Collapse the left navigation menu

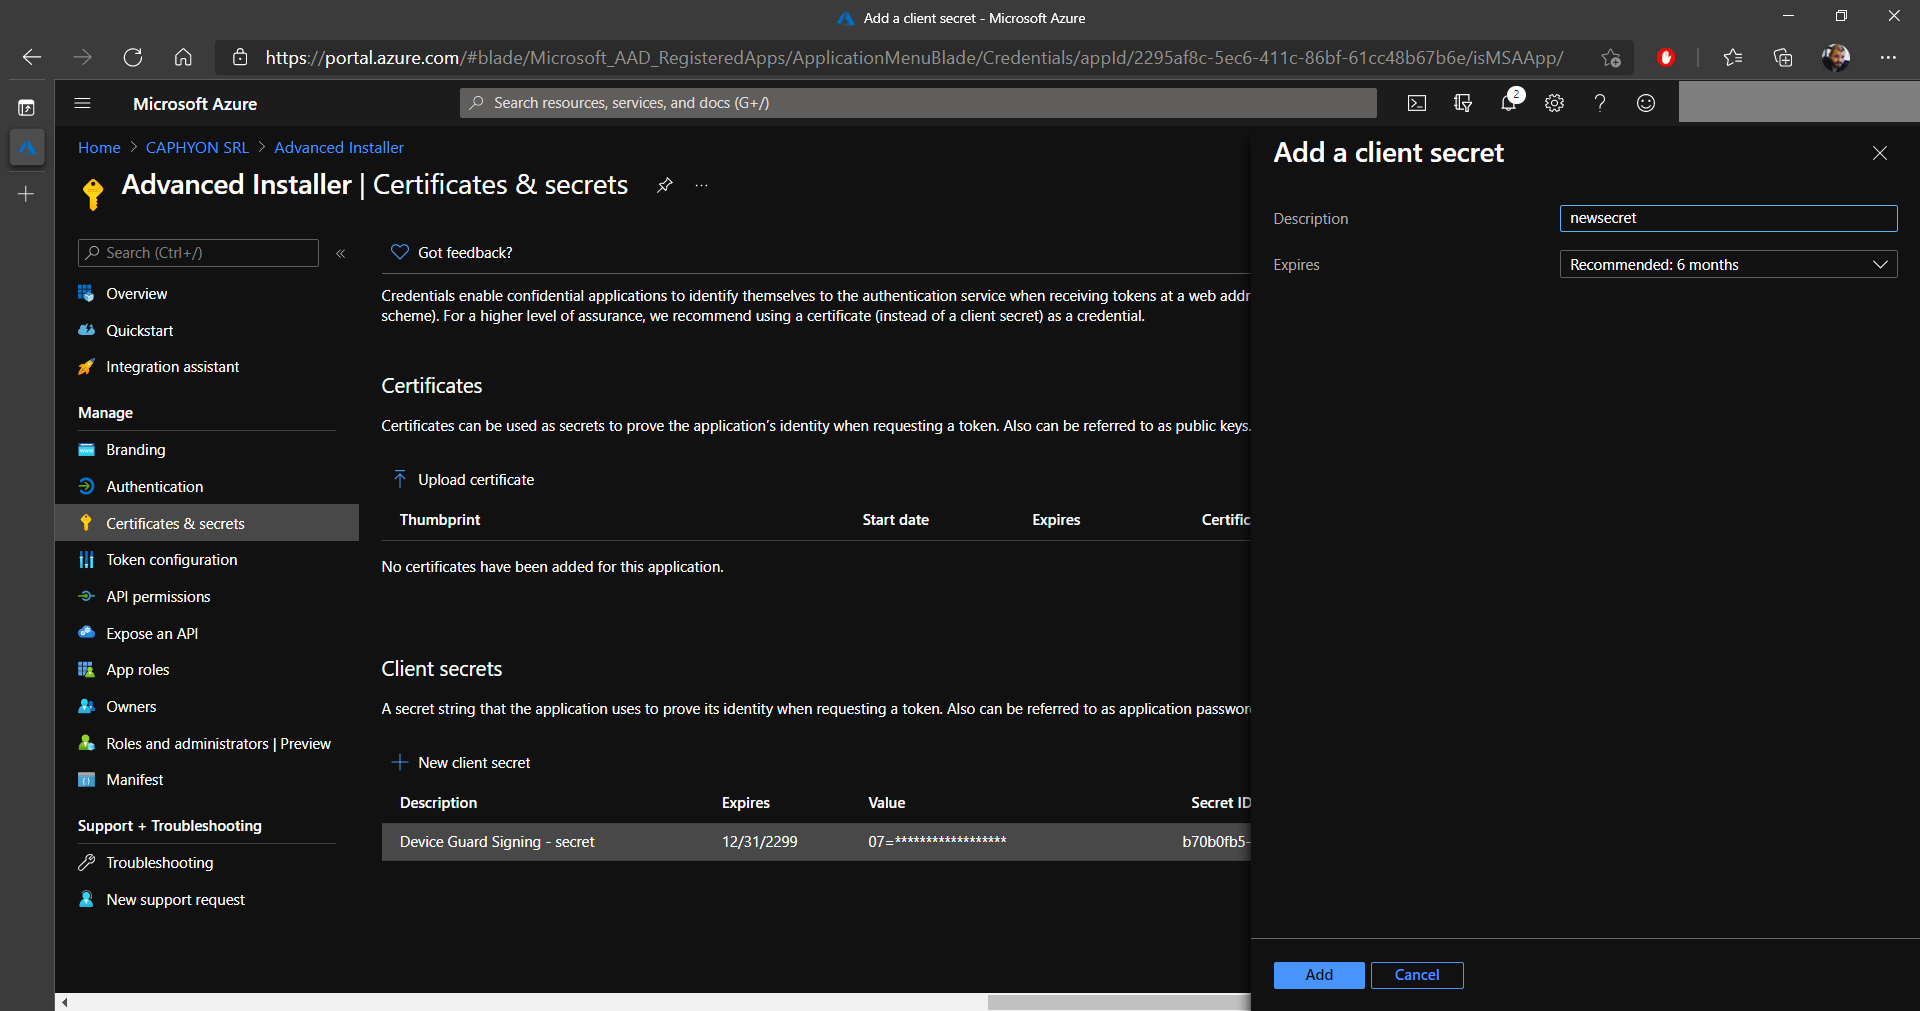[341, 253]
